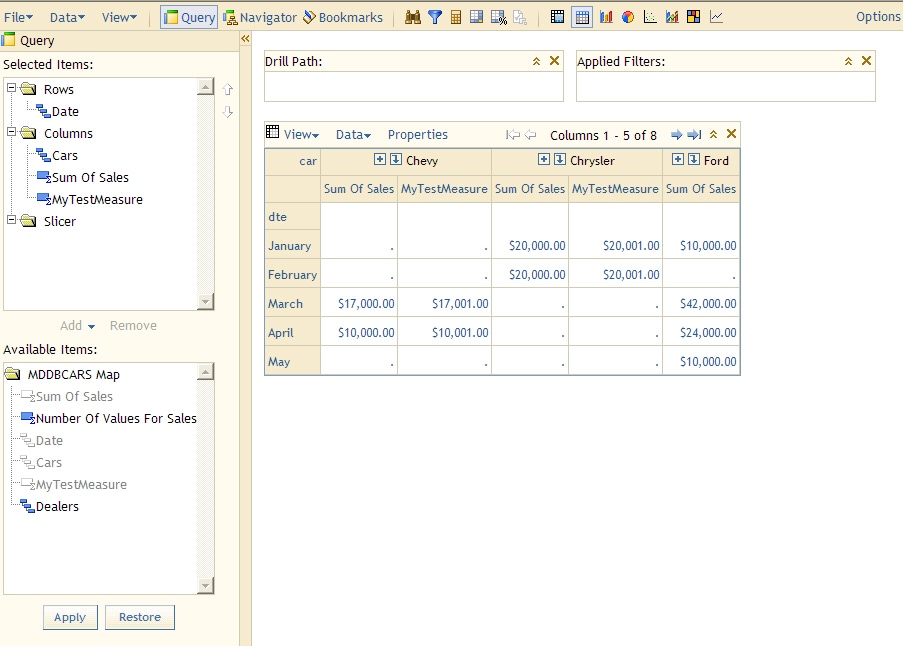The width and height of the screenshot is (903, 646).
Task: Select the tile chart view icon
Action: tap(692, 16)
